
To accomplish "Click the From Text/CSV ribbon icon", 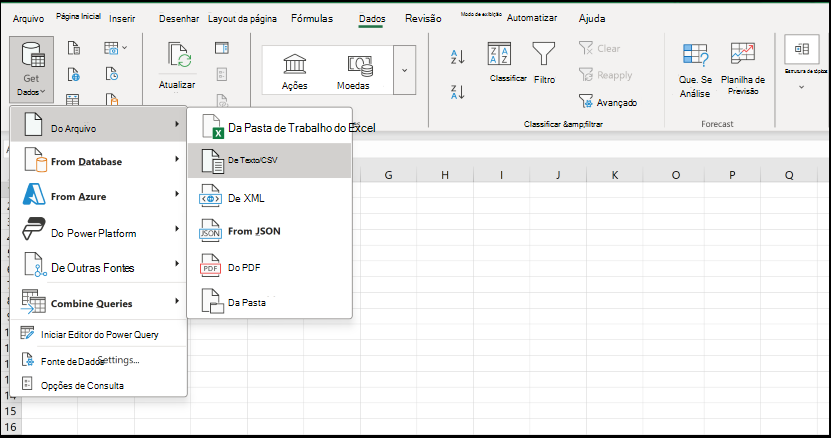I will [x=74, y=48].
